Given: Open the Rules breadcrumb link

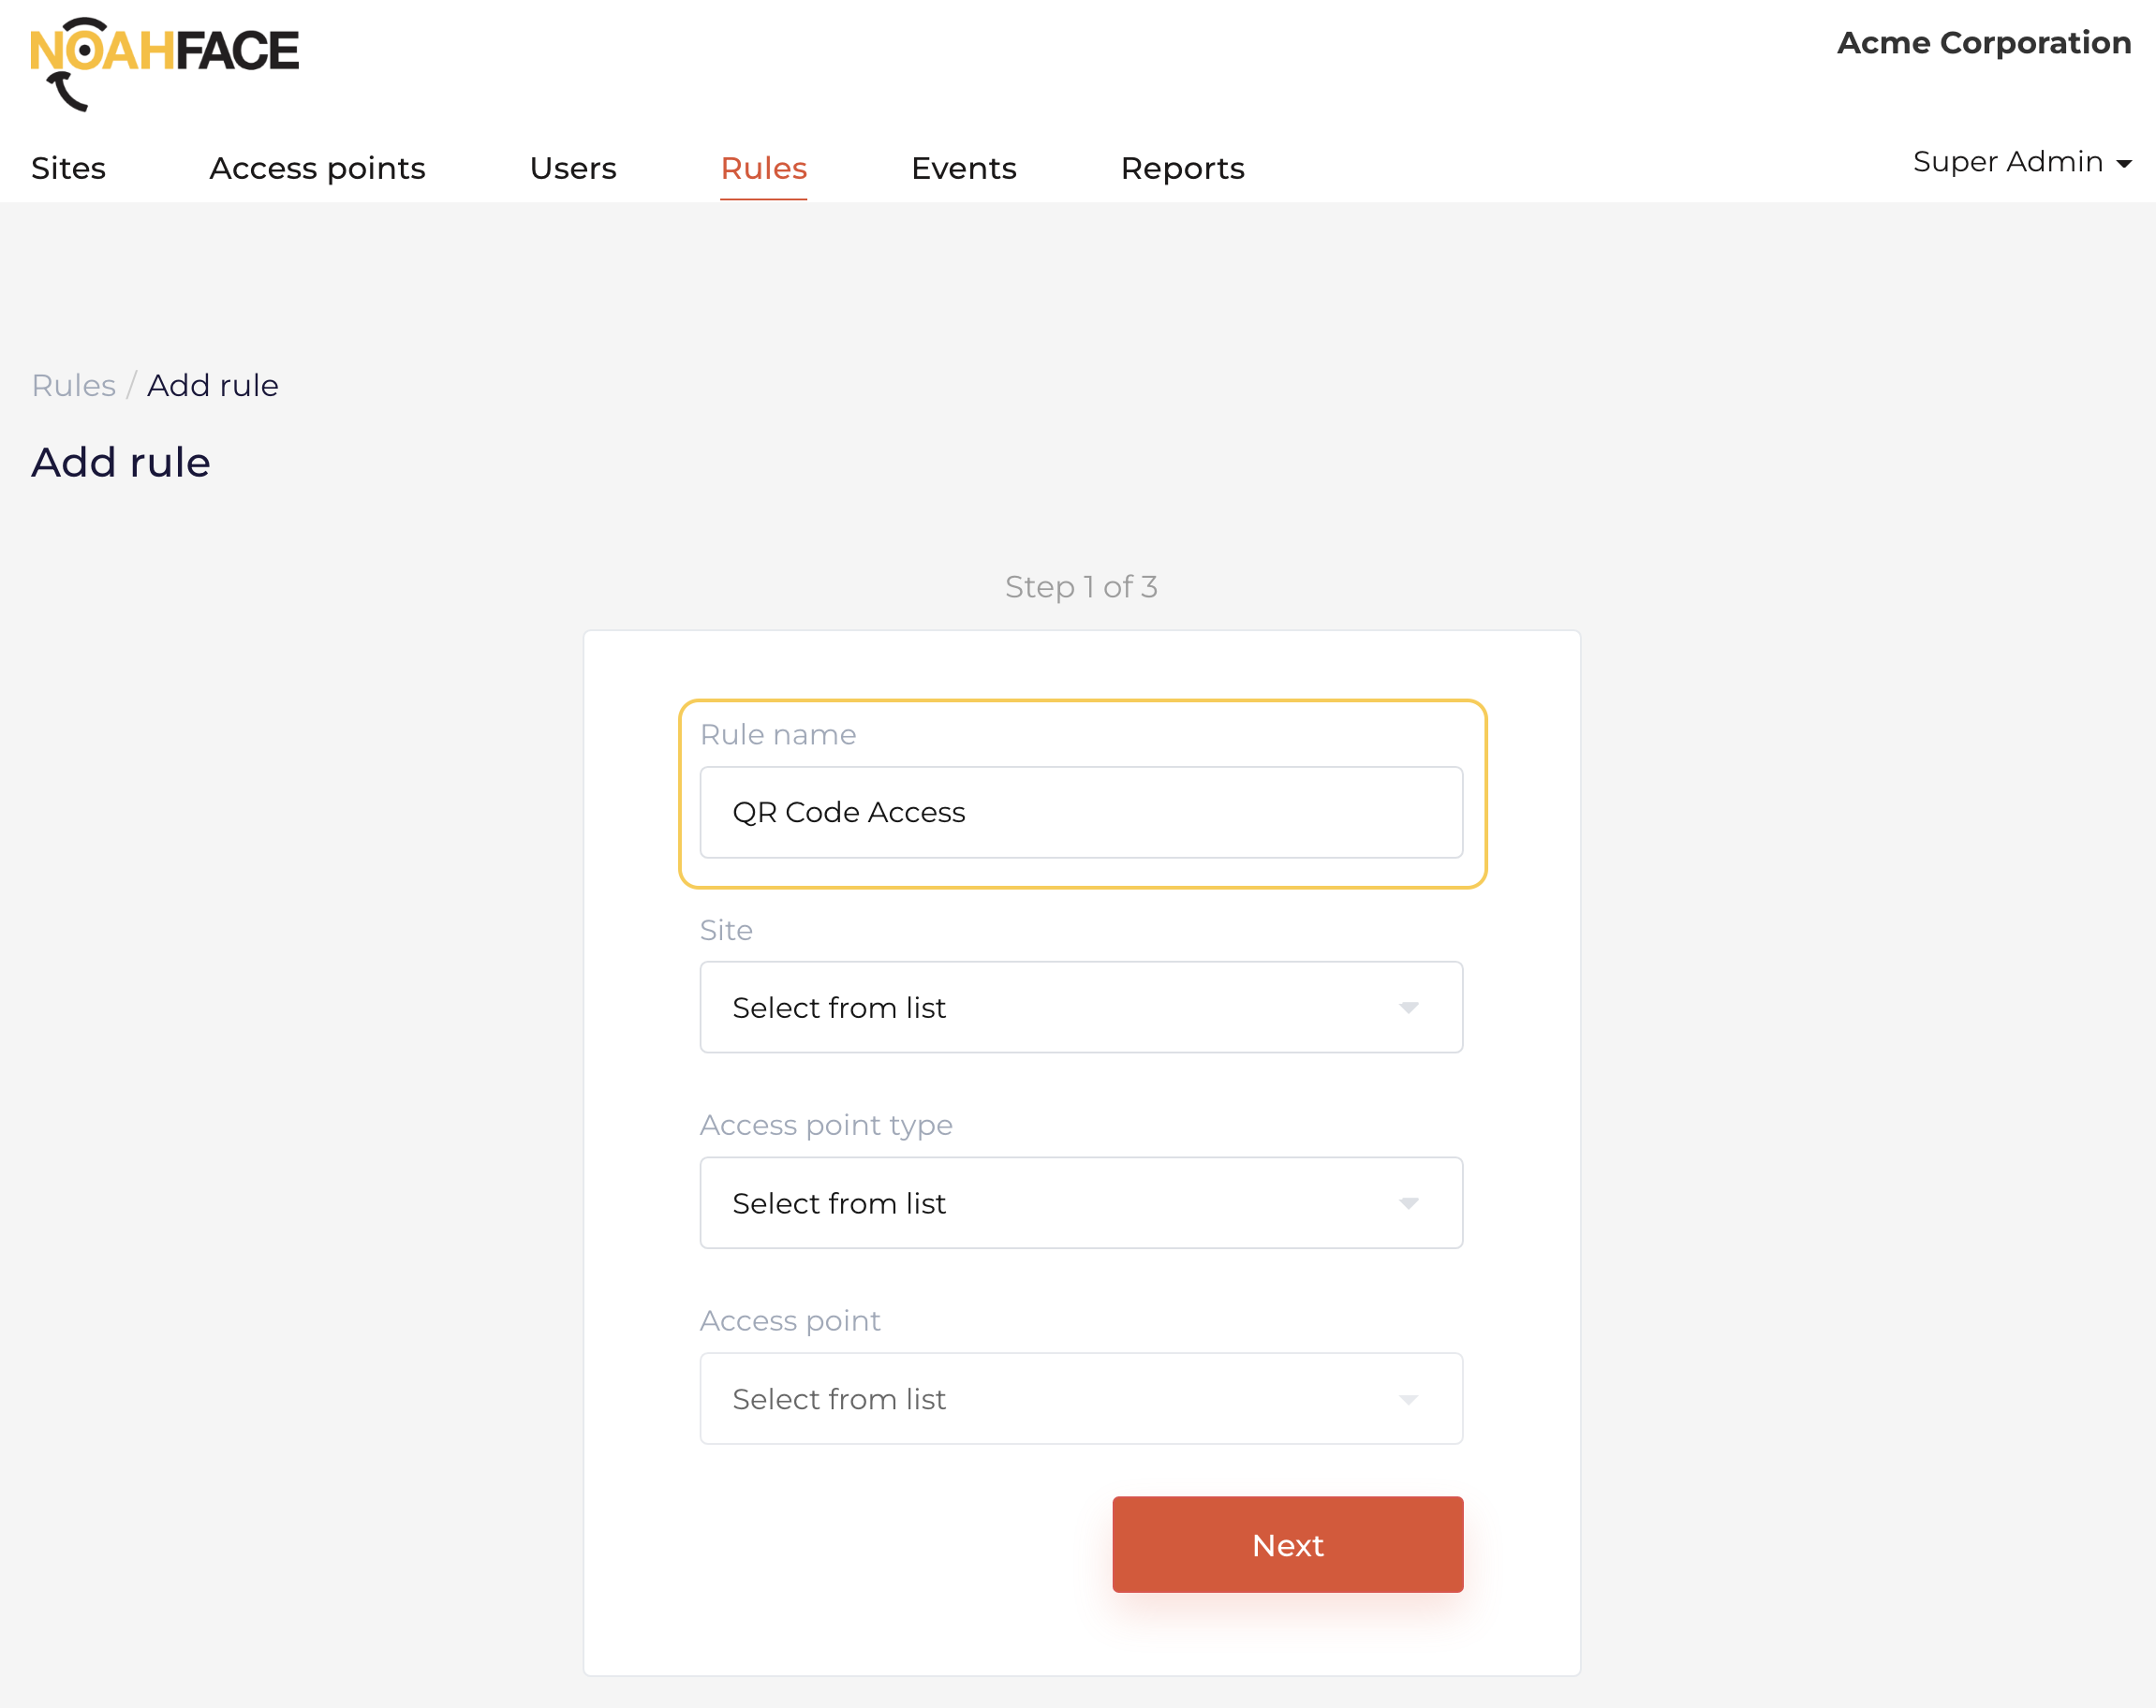Looking at the screenshot, I should (x=73, y=385).
